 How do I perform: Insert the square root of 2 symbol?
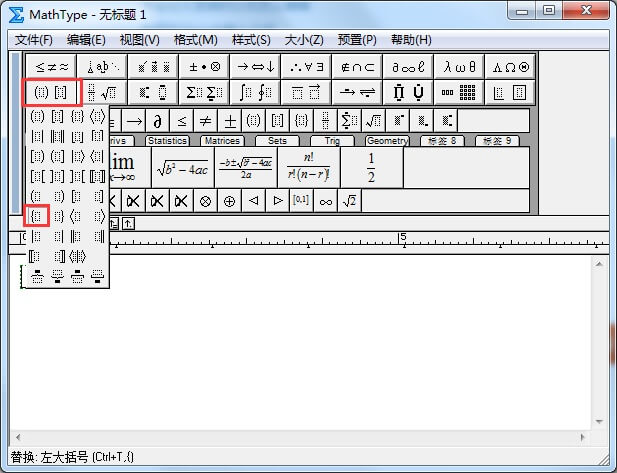(350, 201)
